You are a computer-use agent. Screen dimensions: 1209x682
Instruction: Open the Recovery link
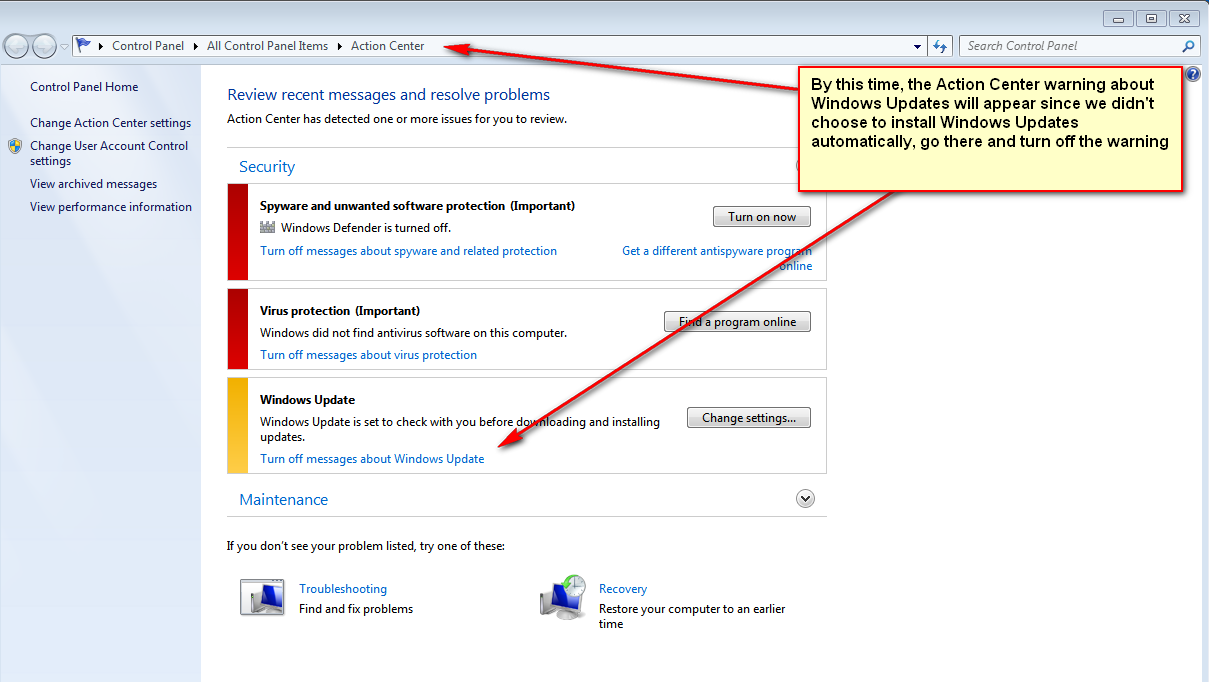coord(623,589)
